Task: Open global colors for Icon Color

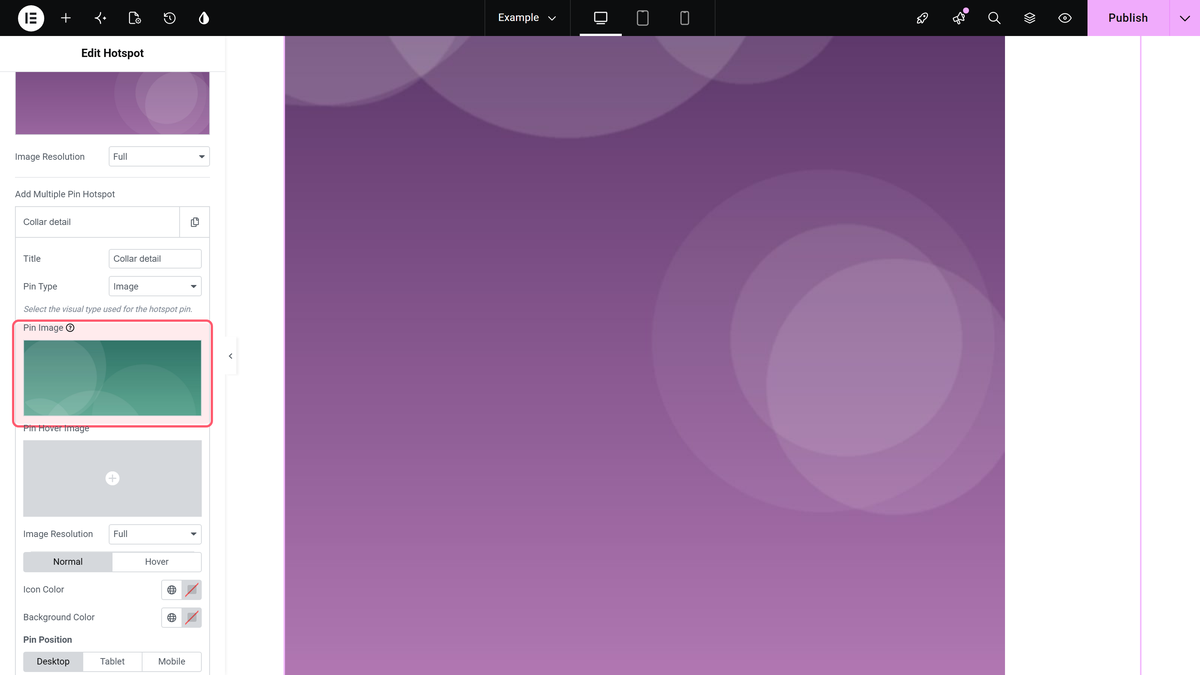Action: click(172, 590)
